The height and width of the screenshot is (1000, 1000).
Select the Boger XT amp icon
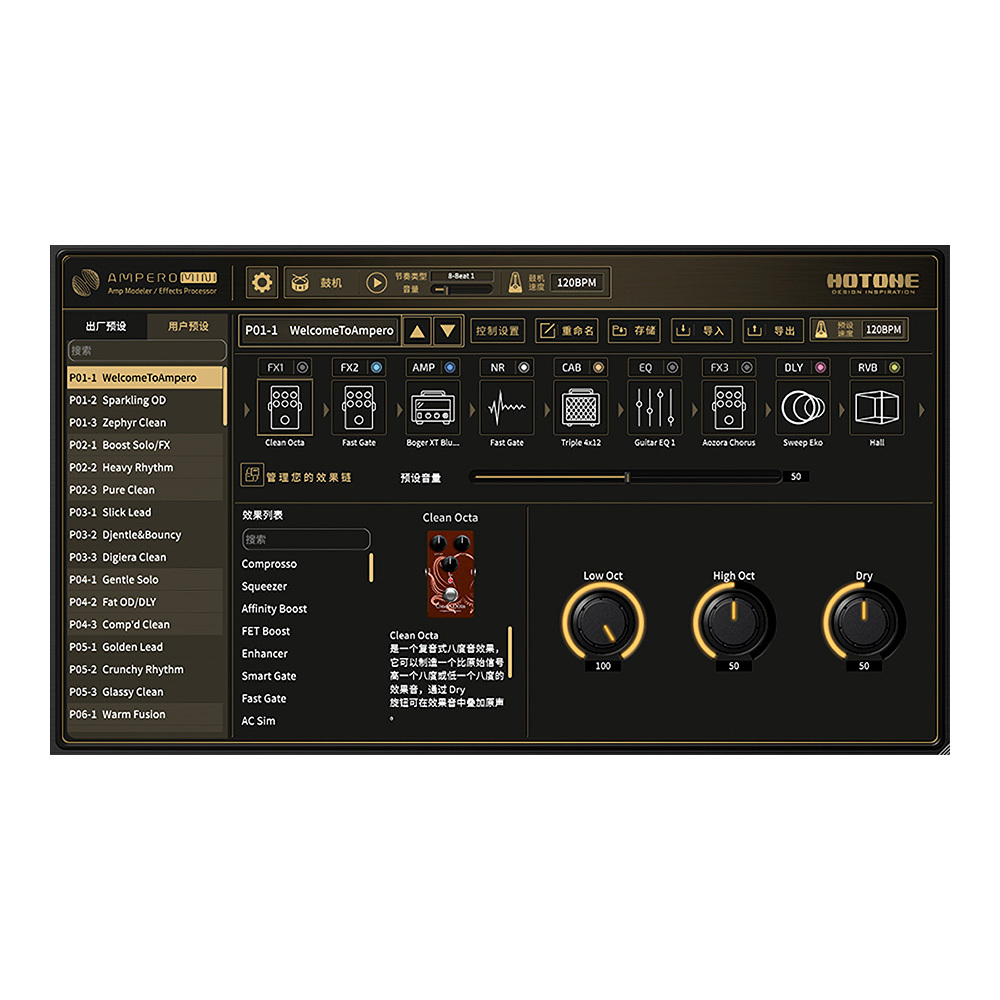434,408
